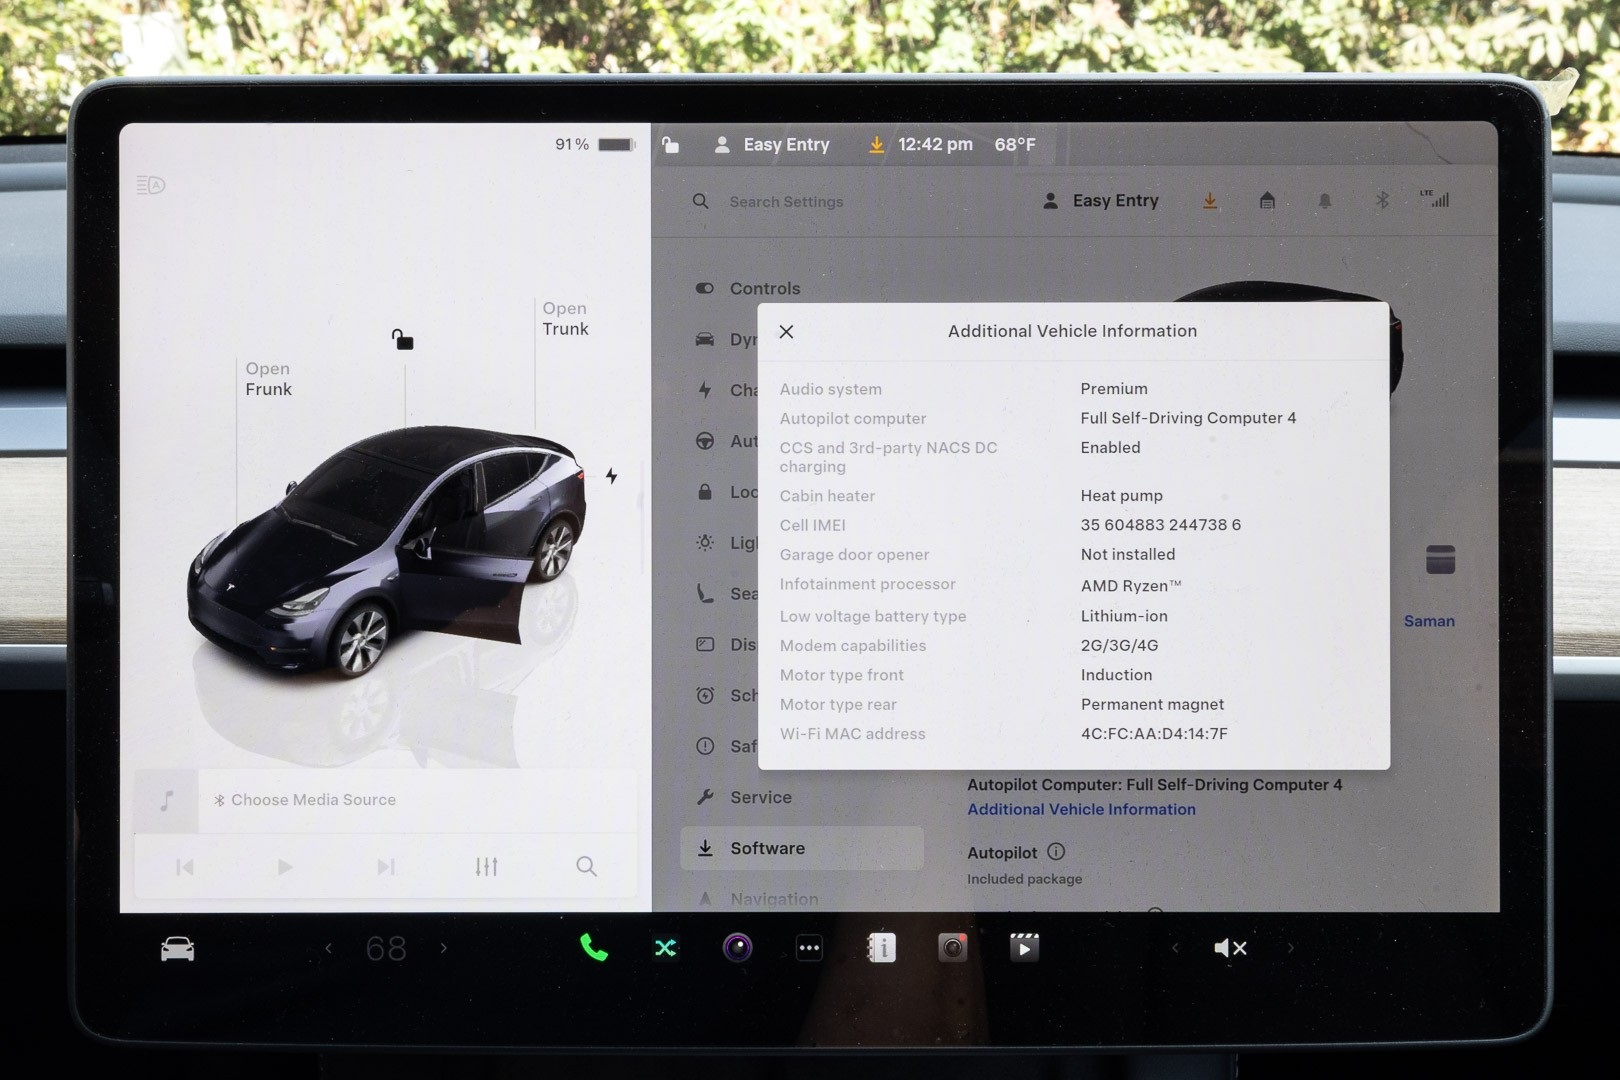Click the Bluetooth icon in settings header

[1381, 201]
